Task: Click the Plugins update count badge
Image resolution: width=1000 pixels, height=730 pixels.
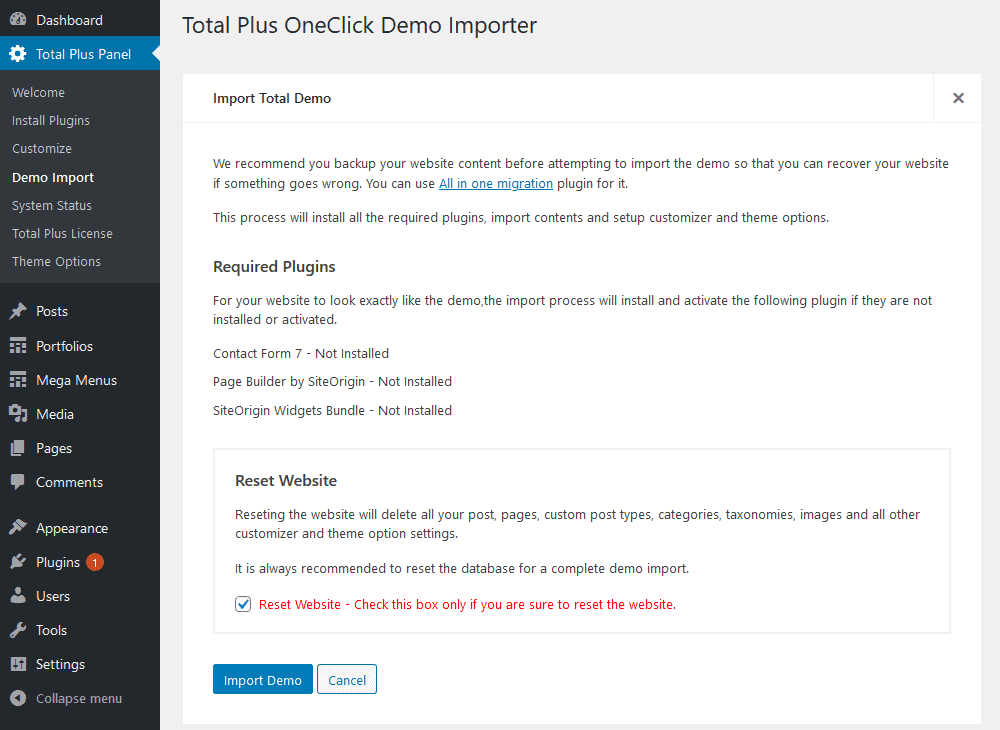Action: [95, 562]
